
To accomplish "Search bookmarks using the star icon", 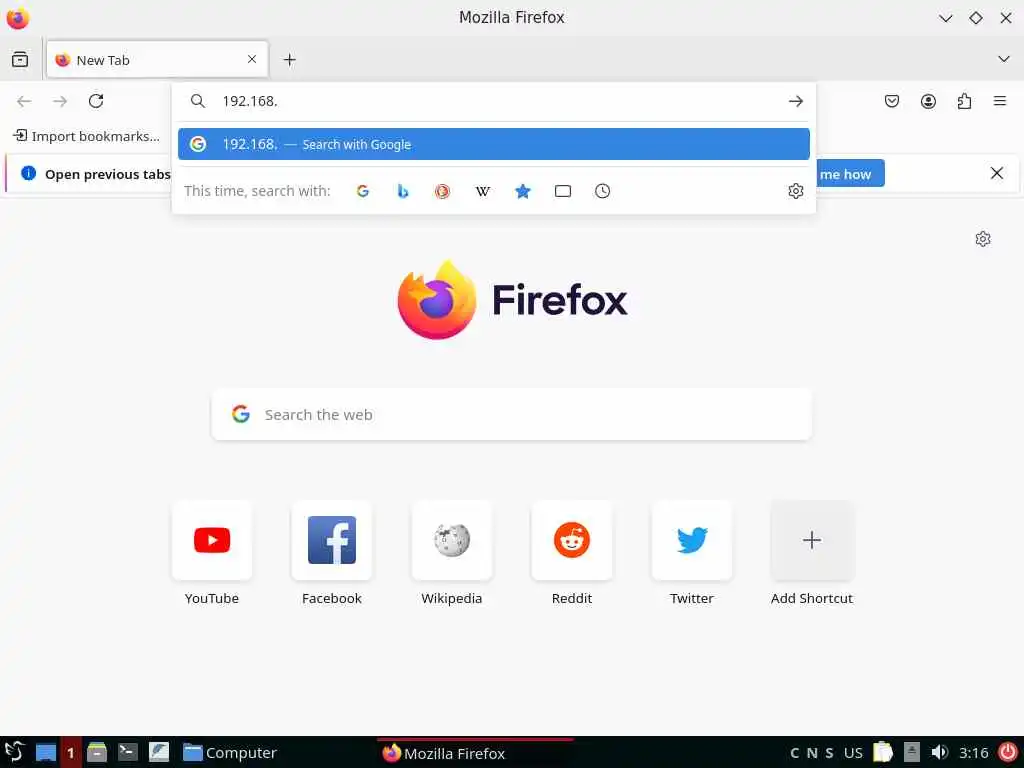I will [522, 191].
